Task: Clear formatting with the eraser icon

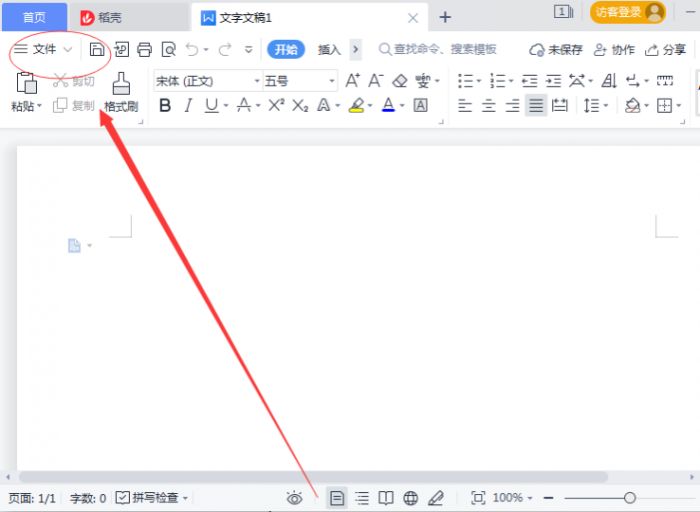Action: click(400, 81)
